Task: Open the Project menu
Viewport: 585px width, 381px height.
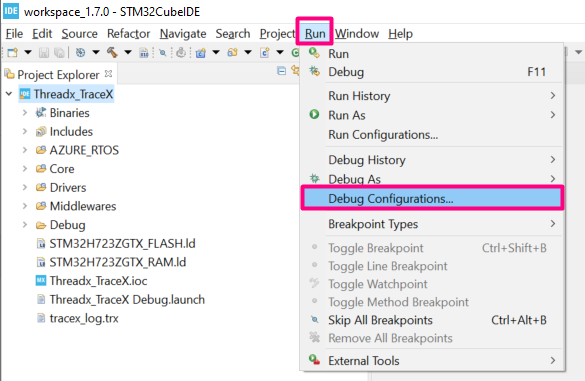Action: pyautogui.click(x=277, y=34)
